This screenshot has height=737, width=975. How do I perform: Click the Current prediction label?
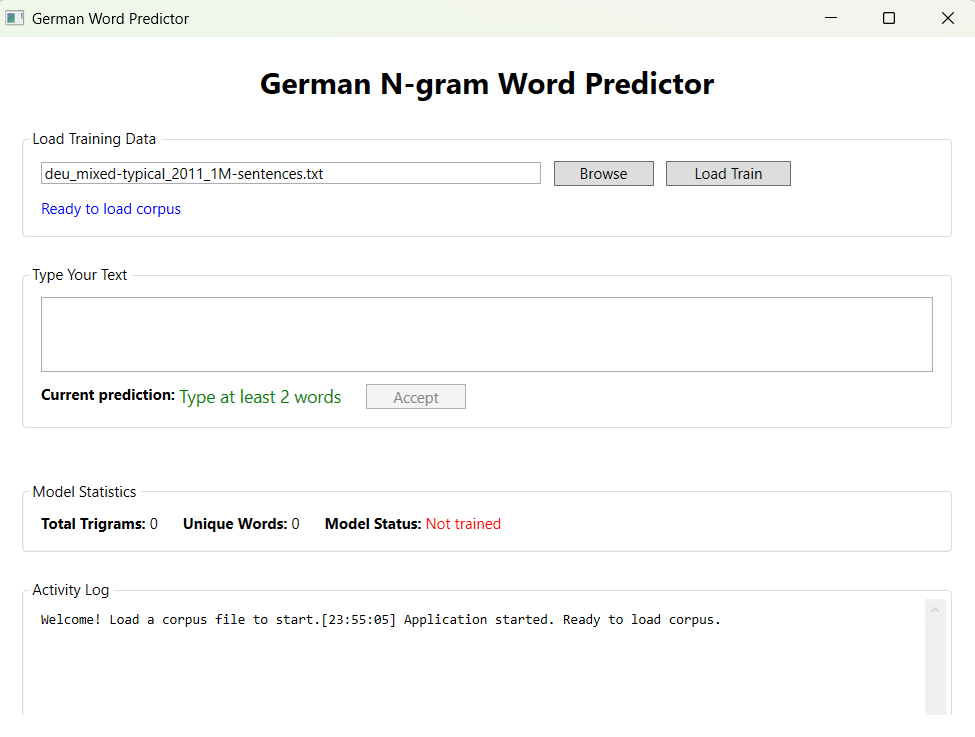[x=108, y=396]
